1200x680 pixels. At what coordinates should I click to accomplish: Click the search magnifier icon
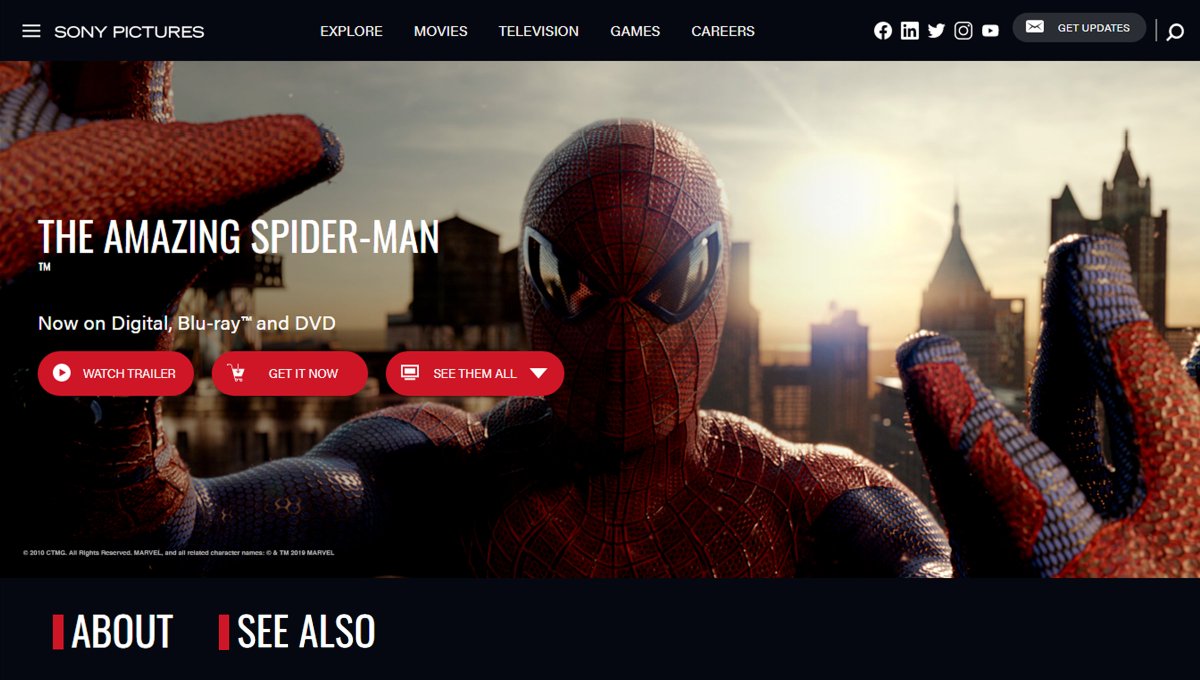(1176, 31)
